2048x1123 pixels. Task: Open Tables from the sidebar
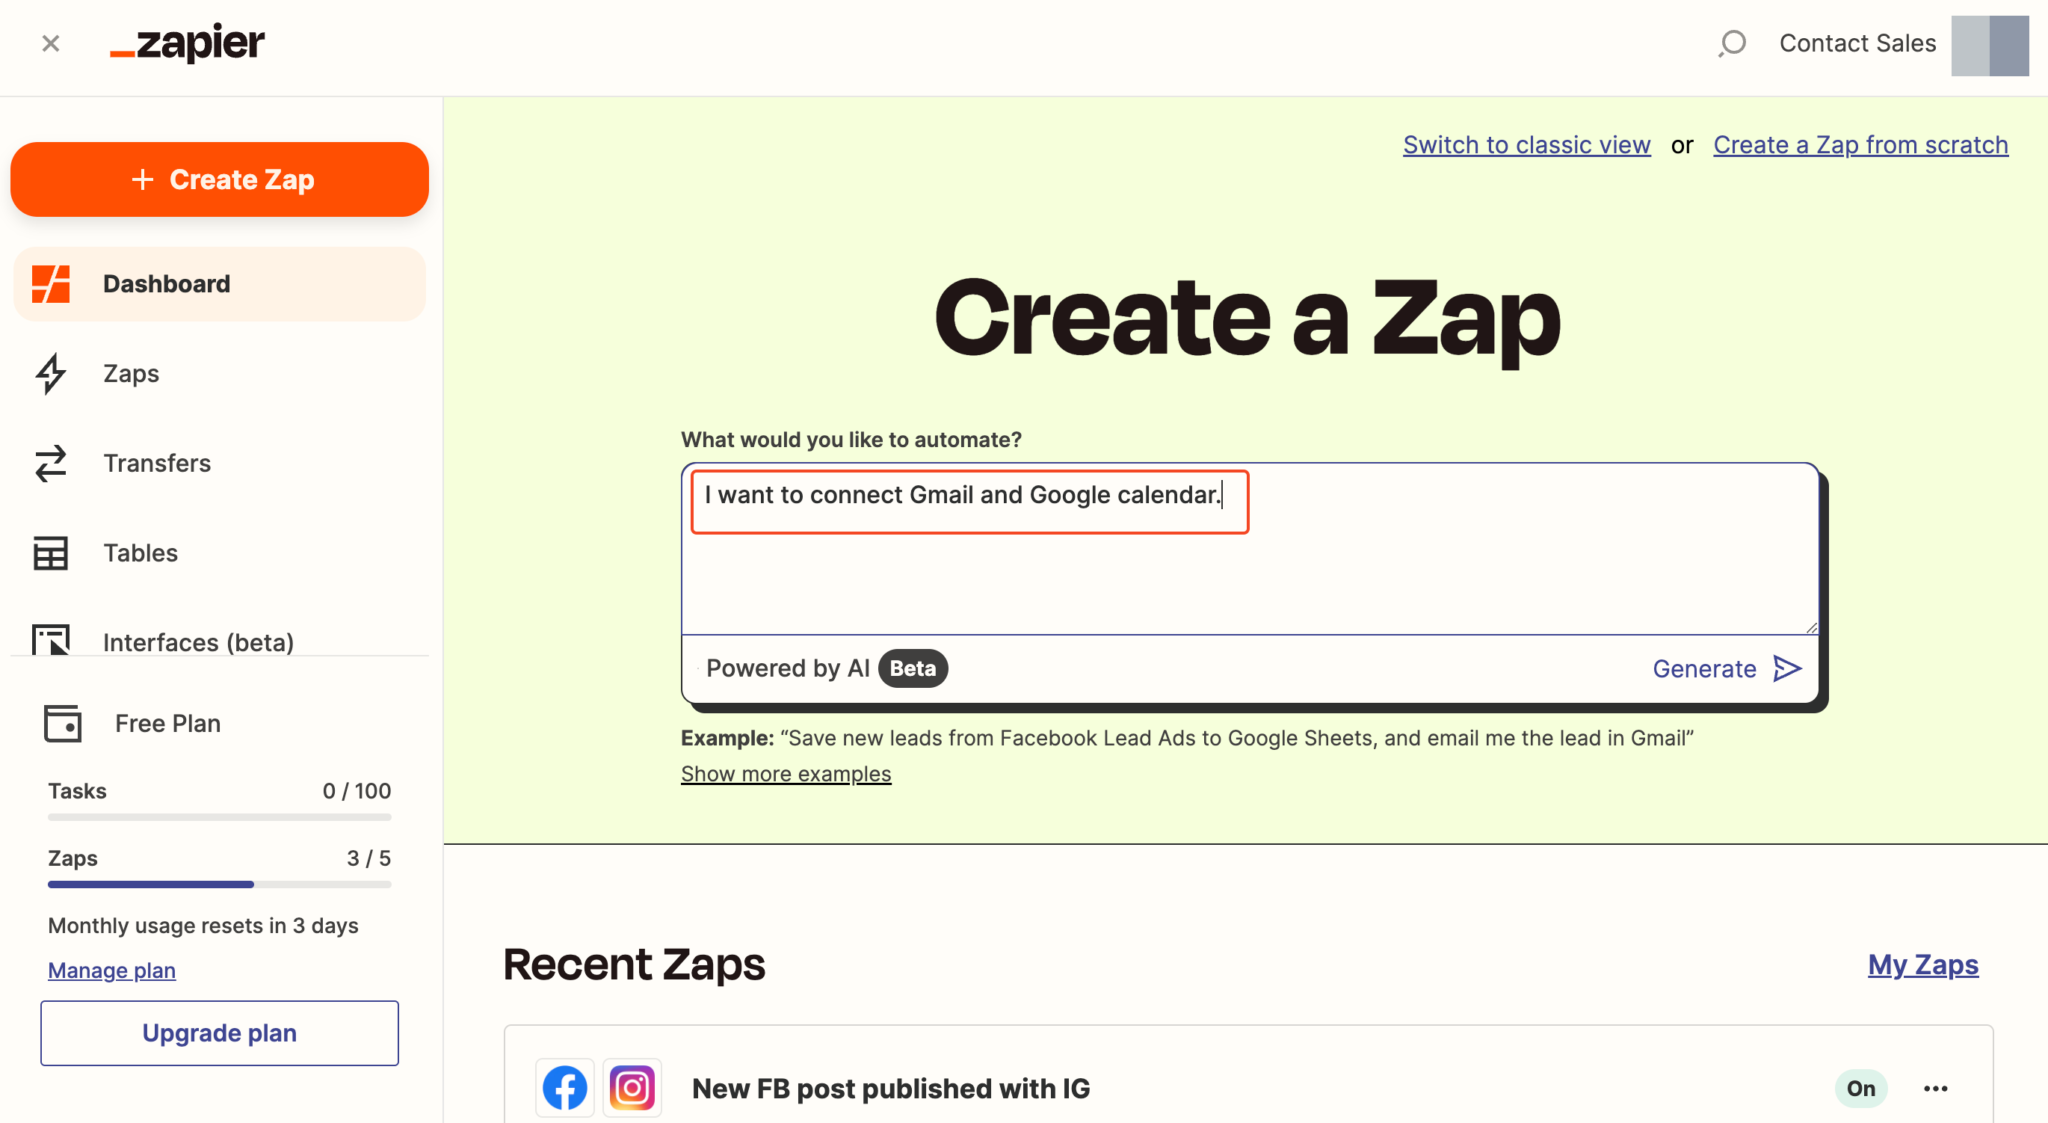pos(140,552)
